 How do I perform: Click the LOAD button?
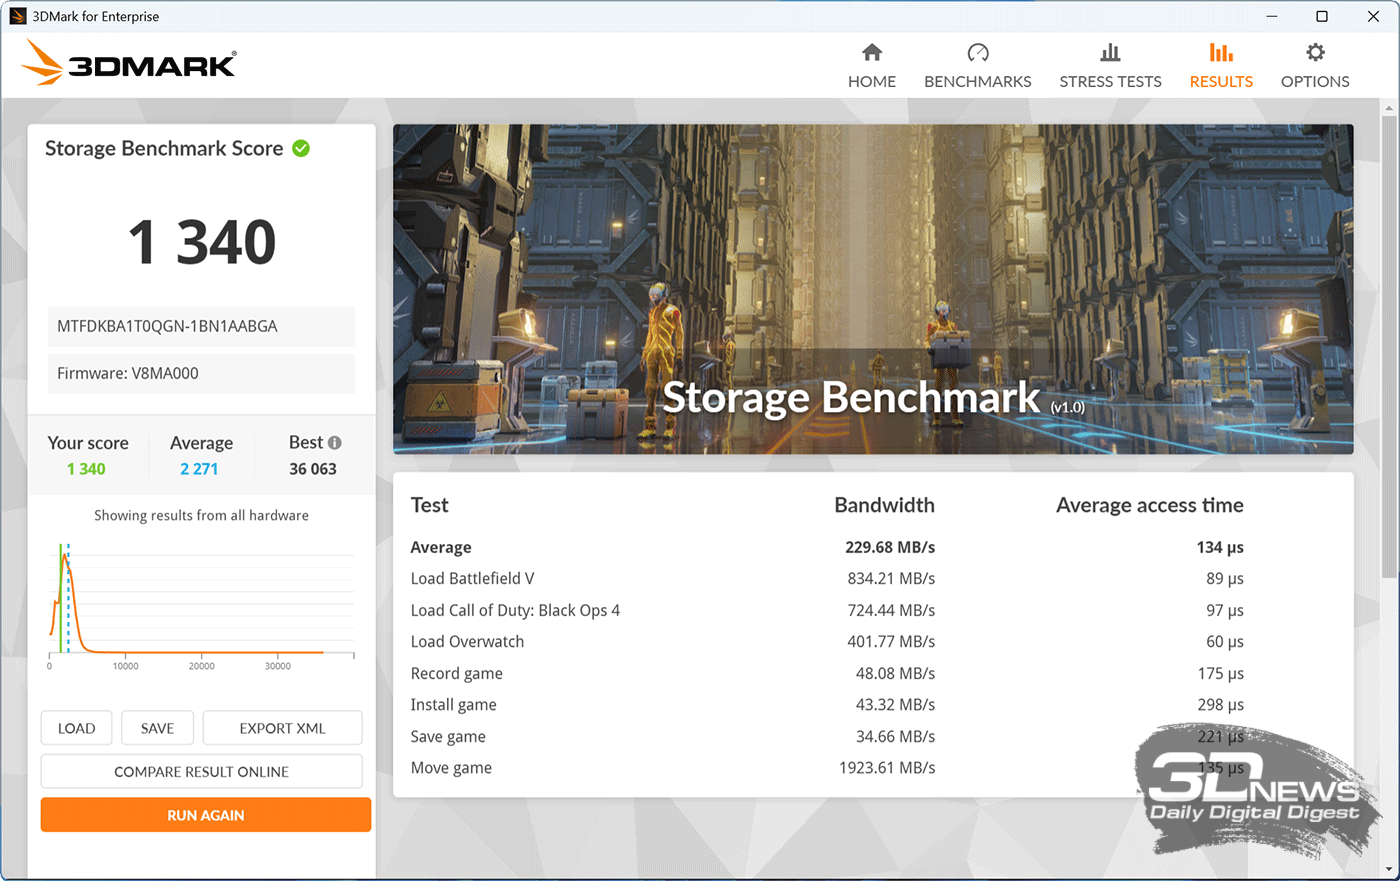[x=77, y=728]
